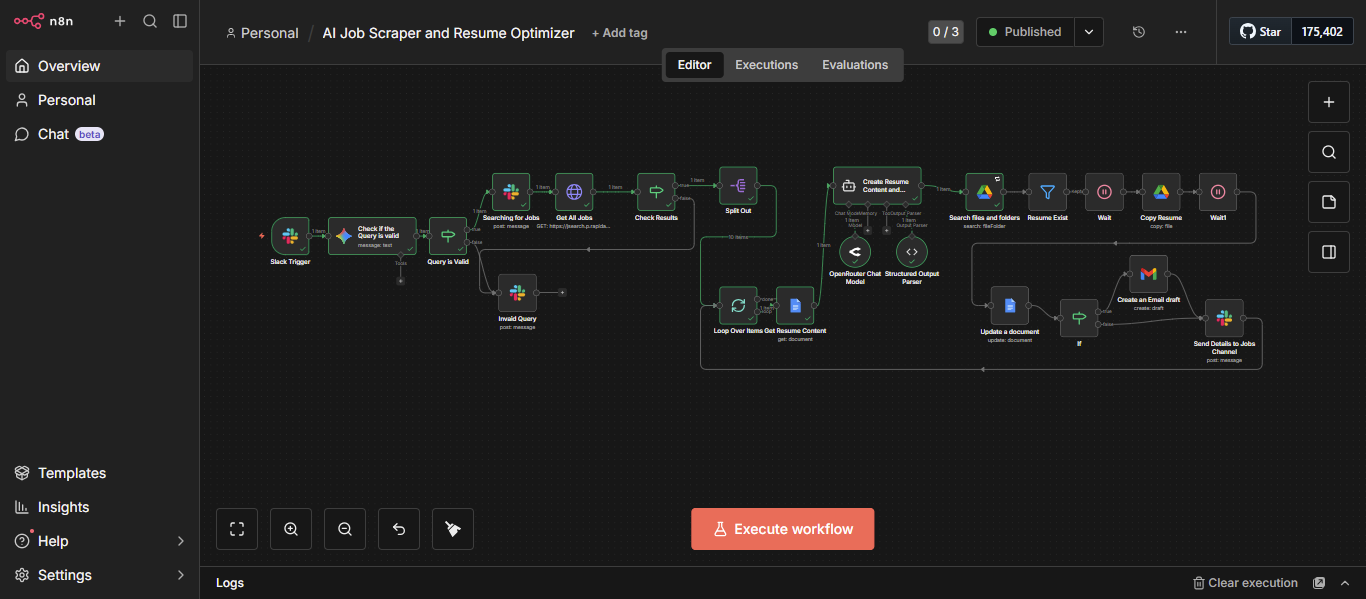1366x599 pixels.
Task: Expand the Logs panel chevron
Action: click(1345, 583)
